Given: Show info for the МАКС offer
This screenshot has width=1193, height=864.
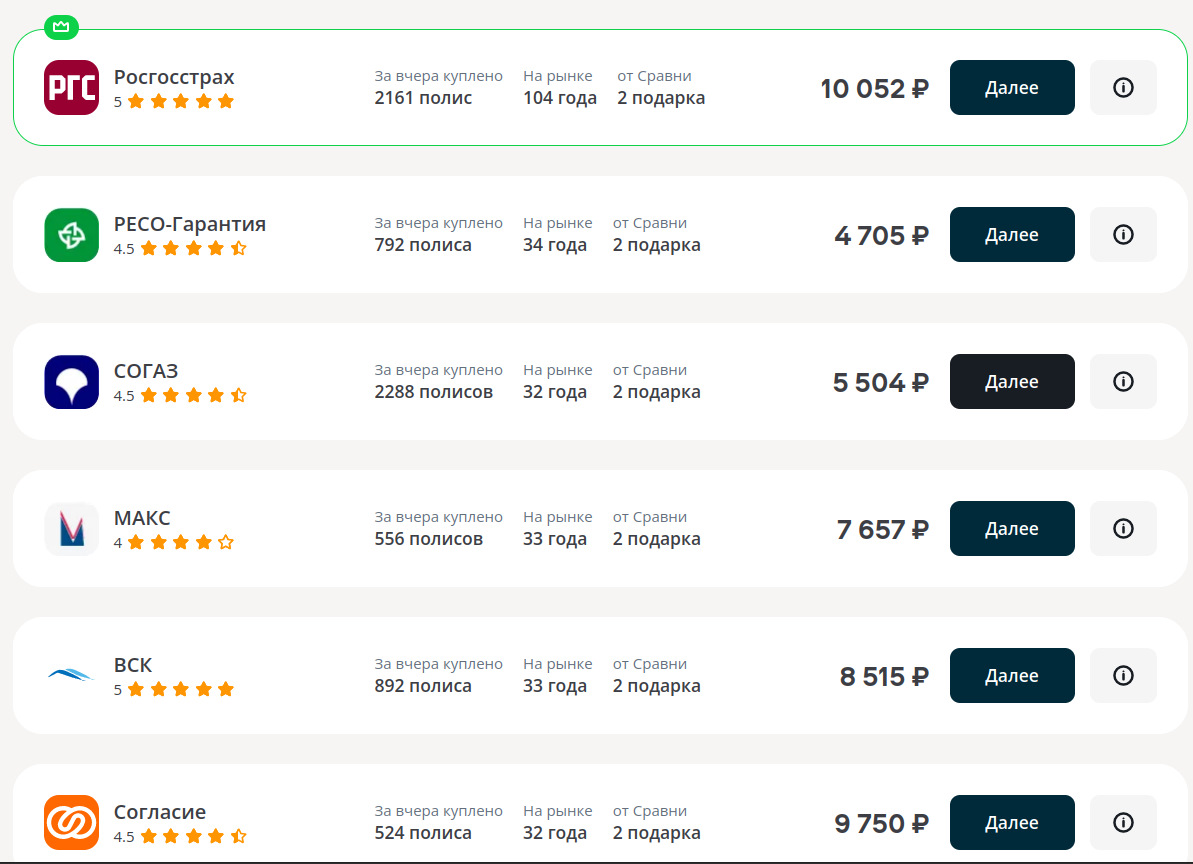Looking at the screenshot, I should [1123, 529].
